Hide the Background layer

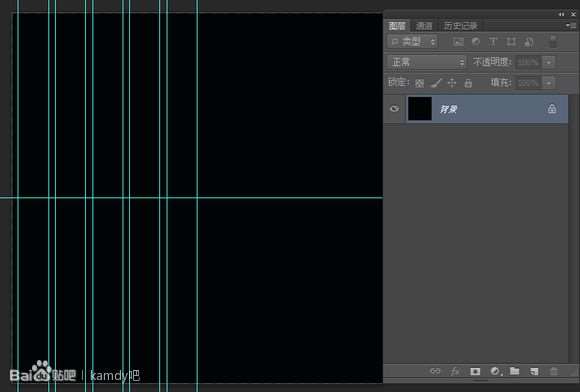coord(394,109)
